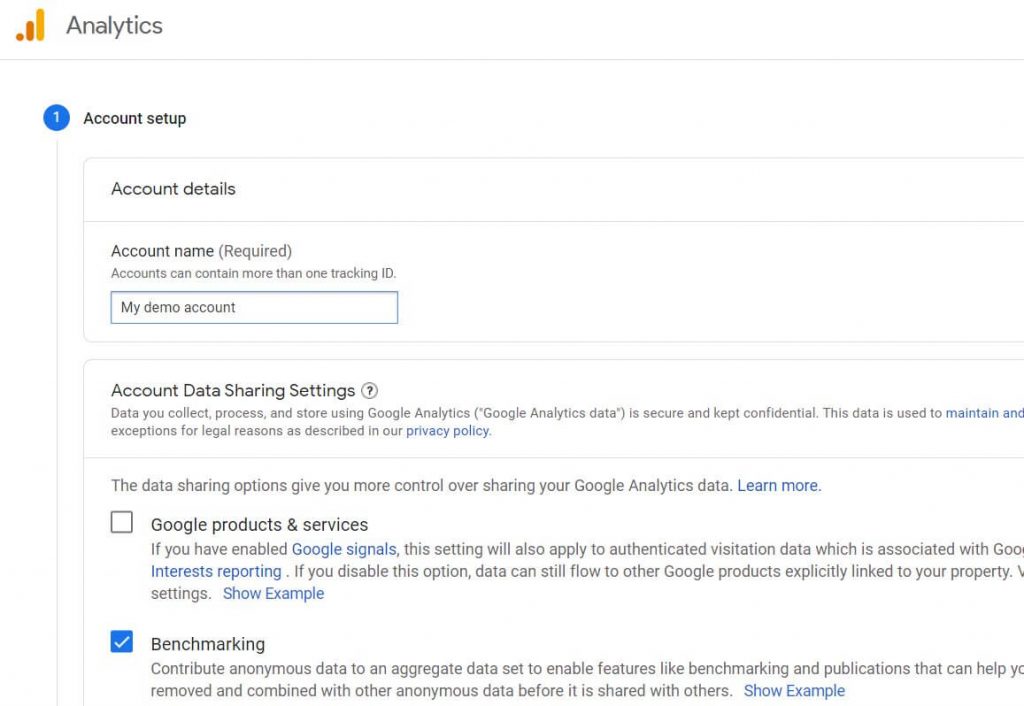Enable the Google products & services checkbox
The width and height of the screenshot is (1024, 706).
tap(122, 522)
